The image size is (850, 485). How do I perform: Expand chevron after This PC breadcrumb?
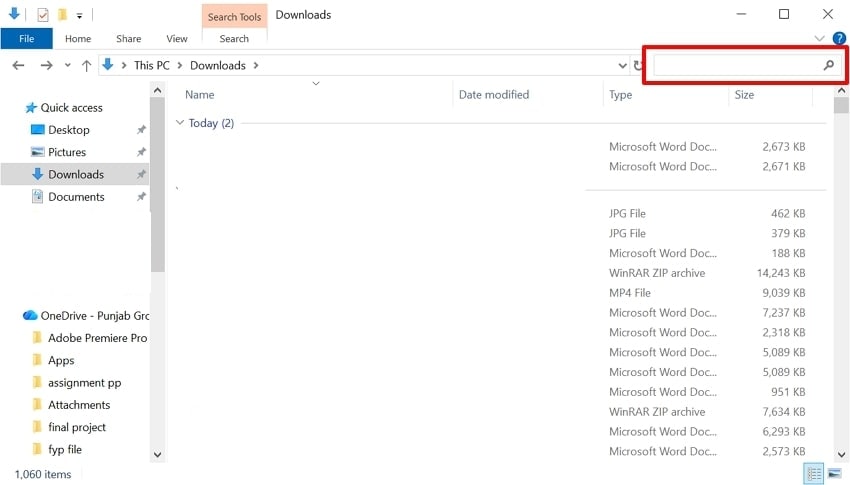coord(180,66)
